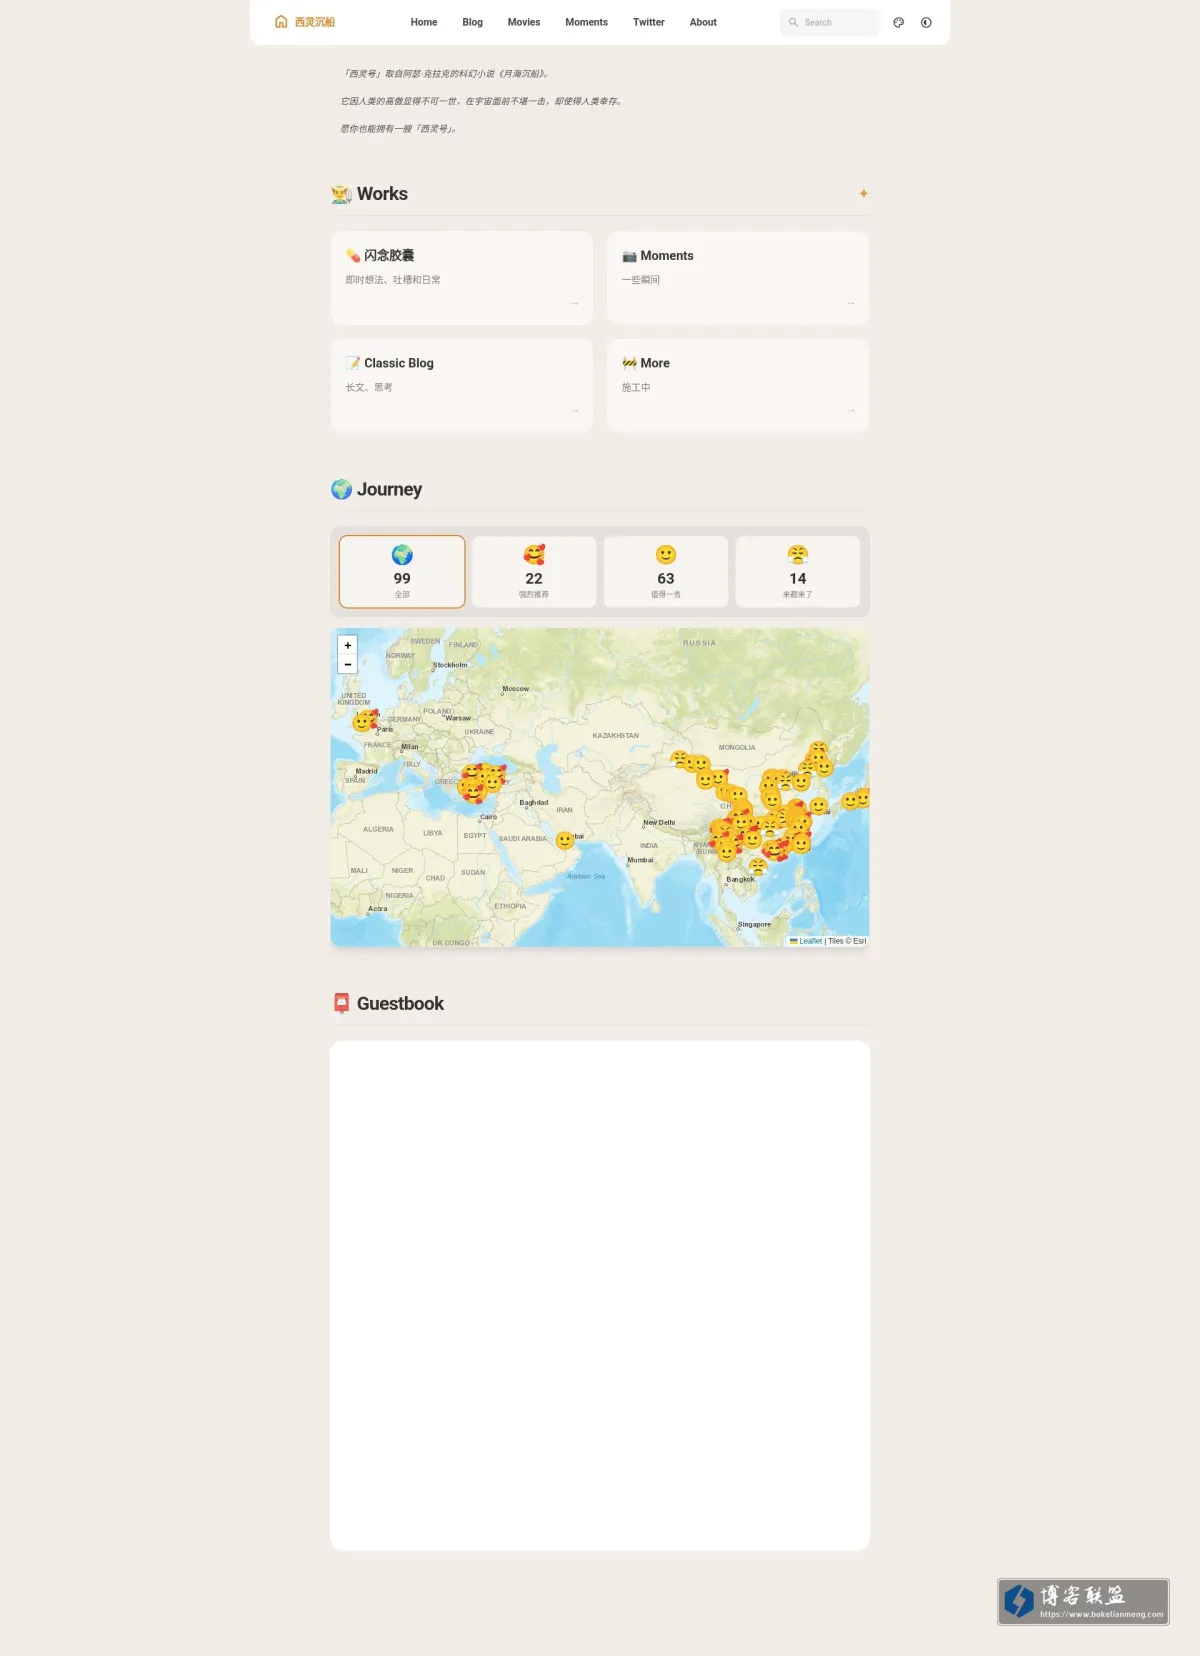This screenshot has width=1200, height=1656.
Task: Click the Works section heading
Action: tap(370, 194)
